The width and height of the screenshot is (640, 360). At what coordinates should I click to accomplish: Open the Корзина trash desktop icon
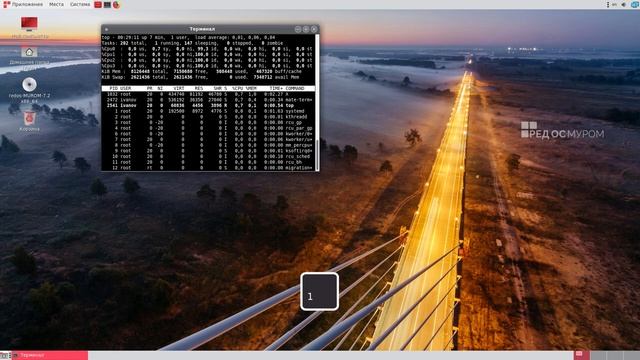pyautogui.click(x=29, y=121)
